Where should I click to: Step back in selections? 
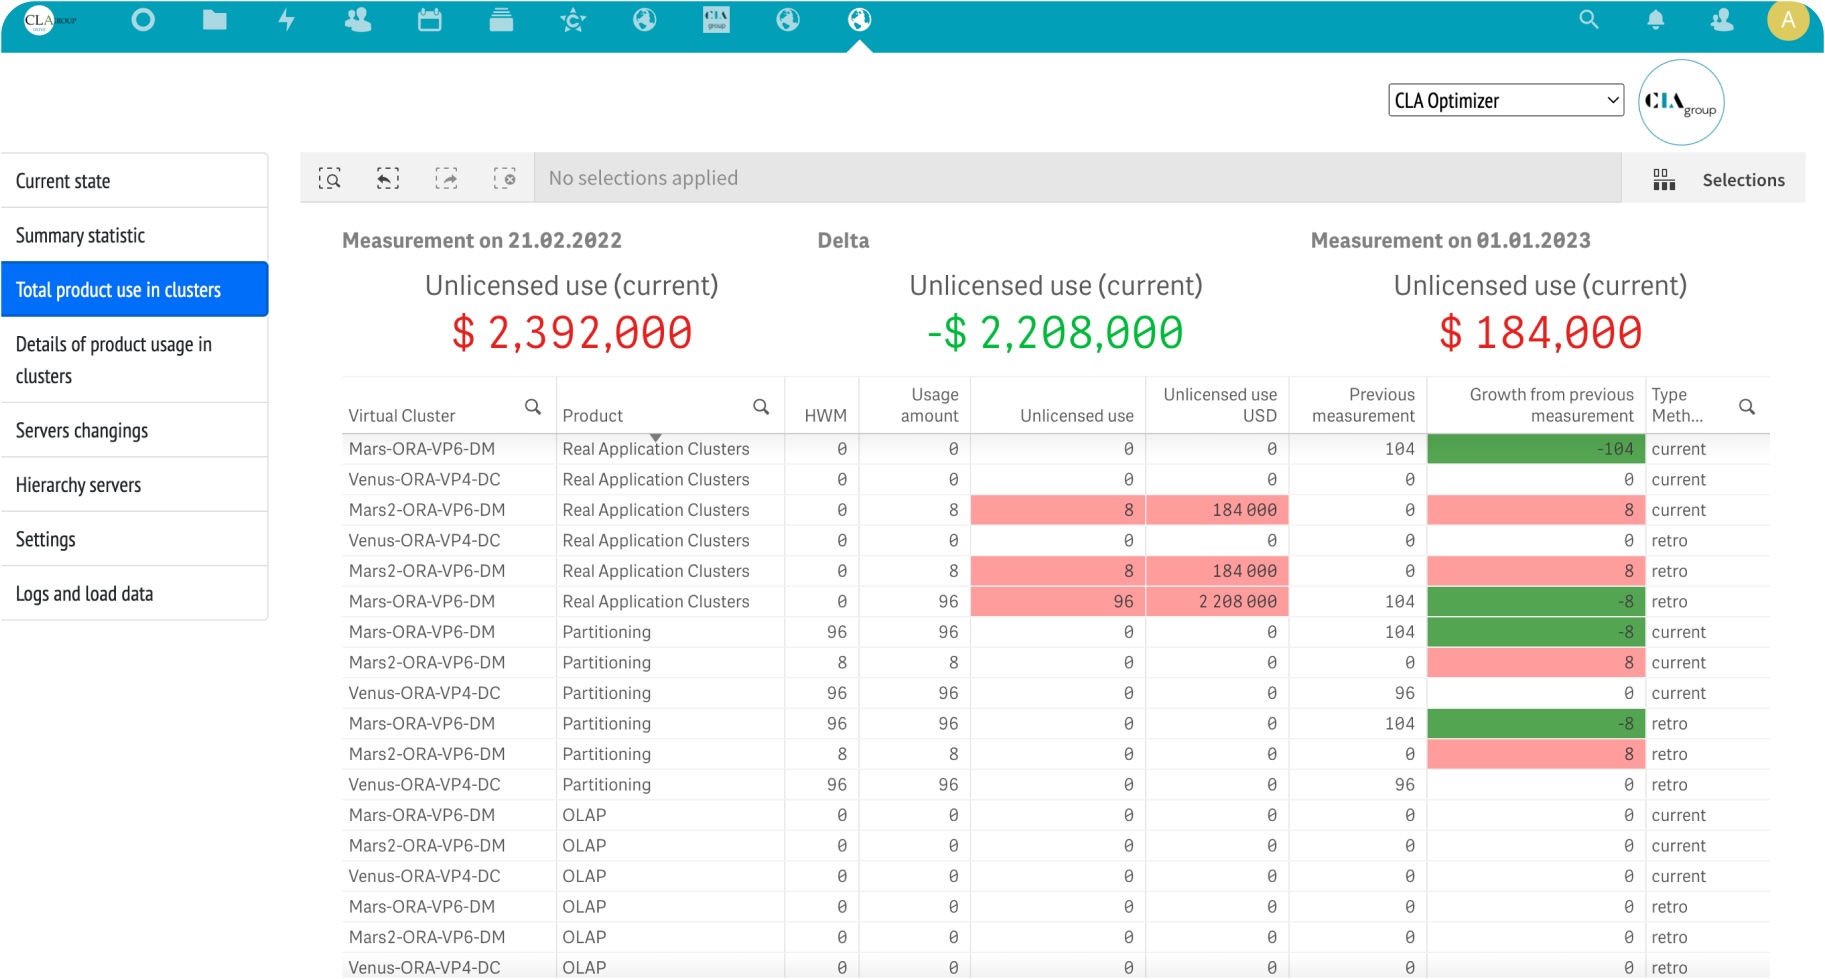coord(388,179)
